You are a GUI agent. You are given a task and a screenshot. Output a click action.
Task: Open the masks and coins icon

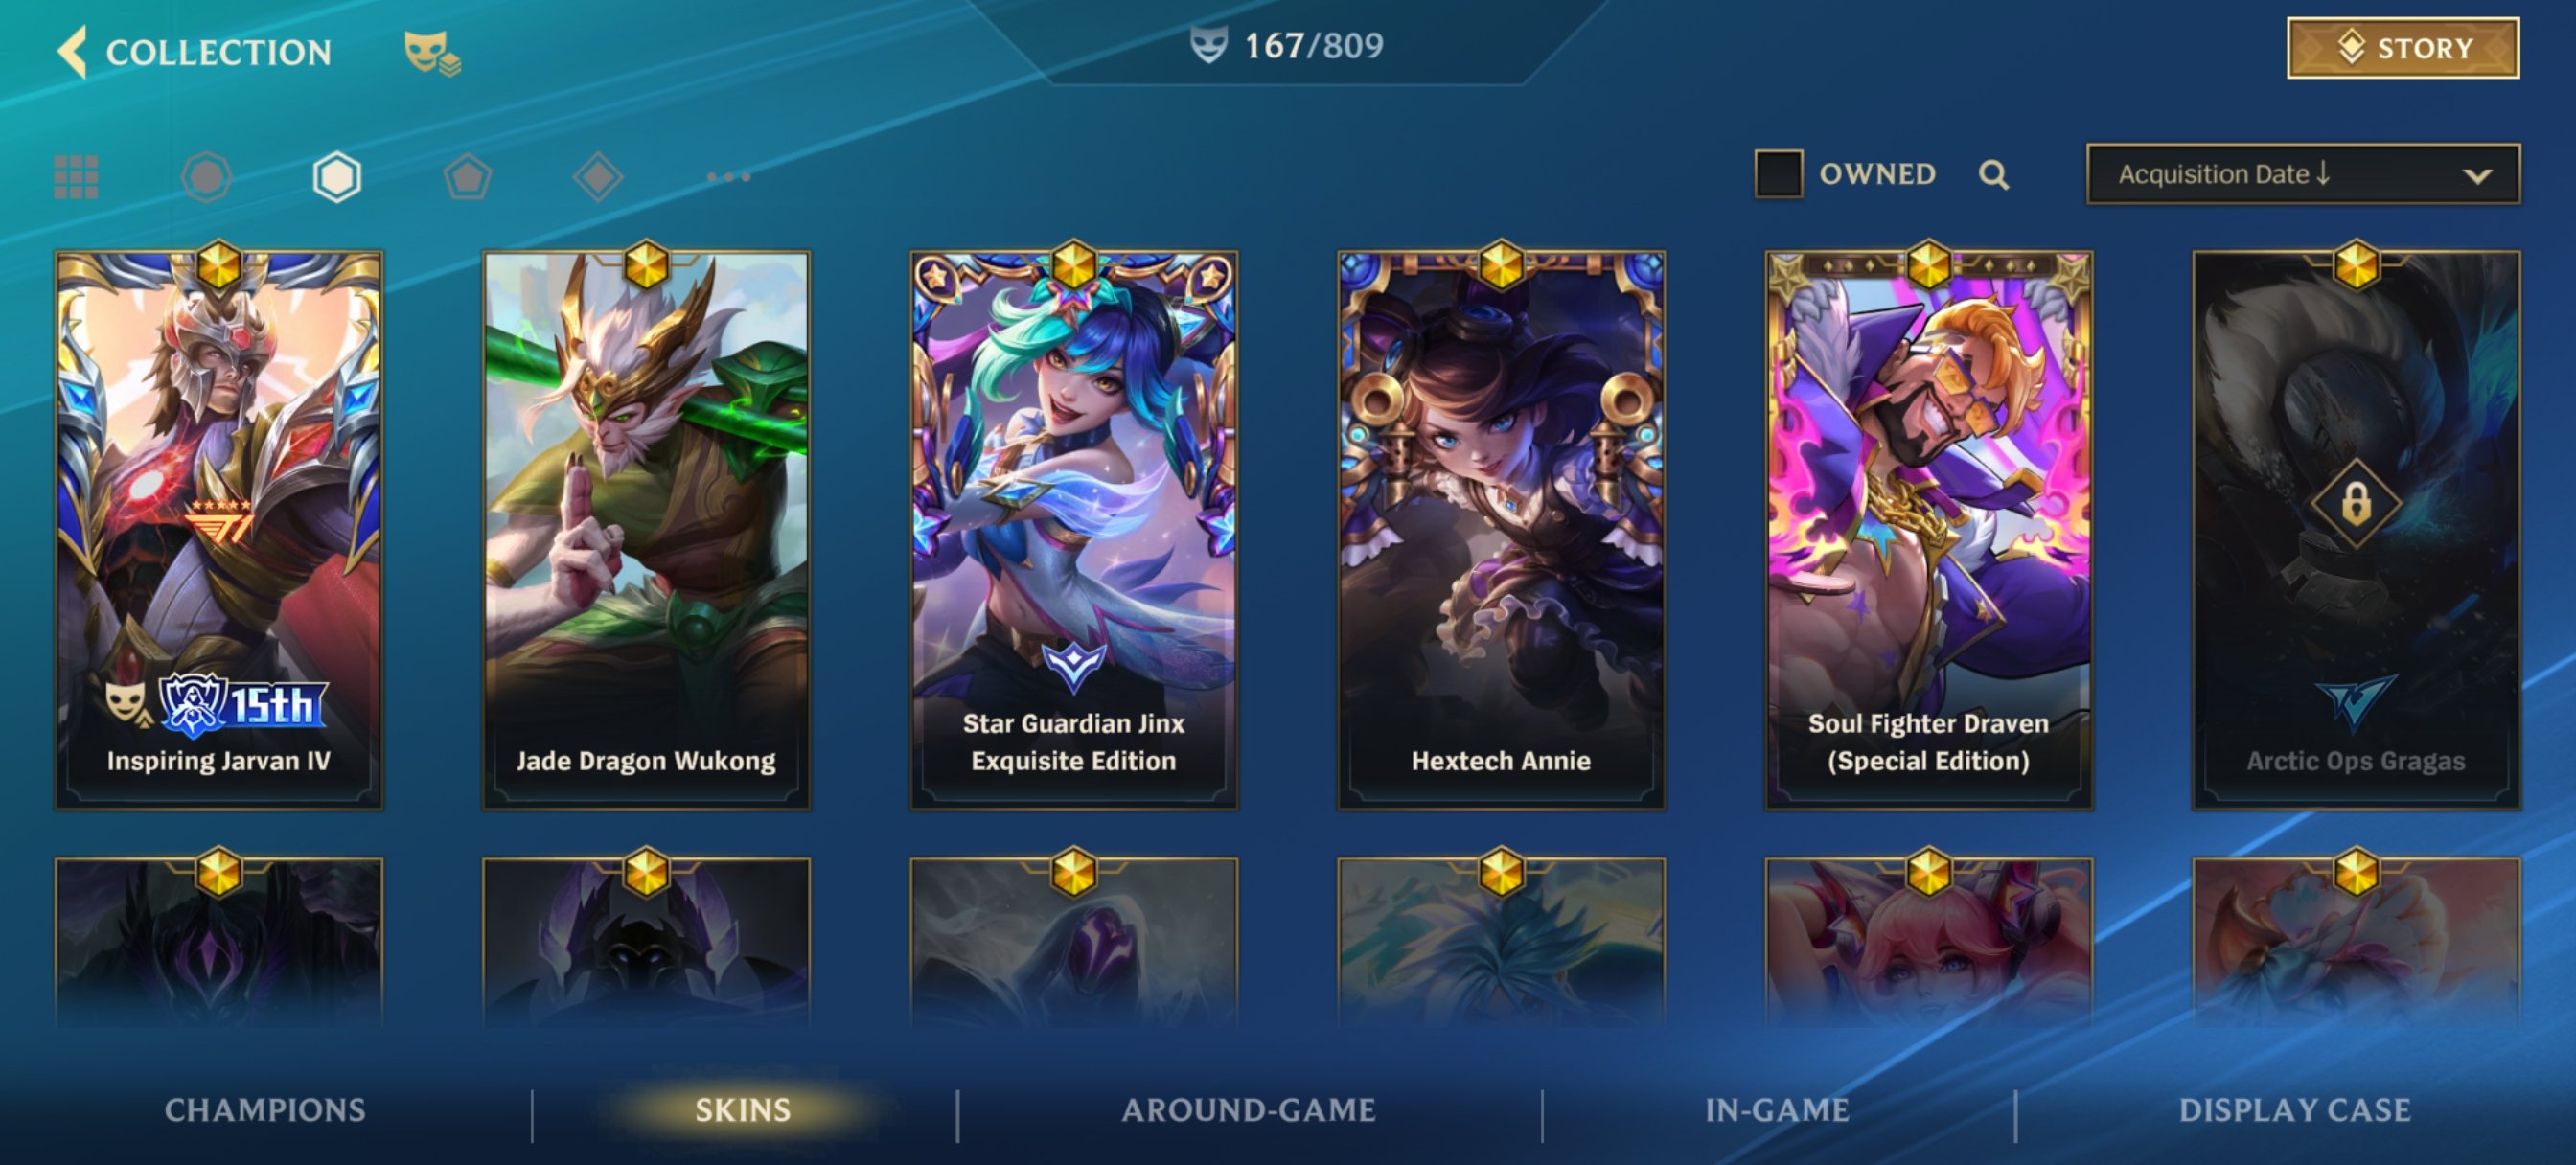coord(432,53)
